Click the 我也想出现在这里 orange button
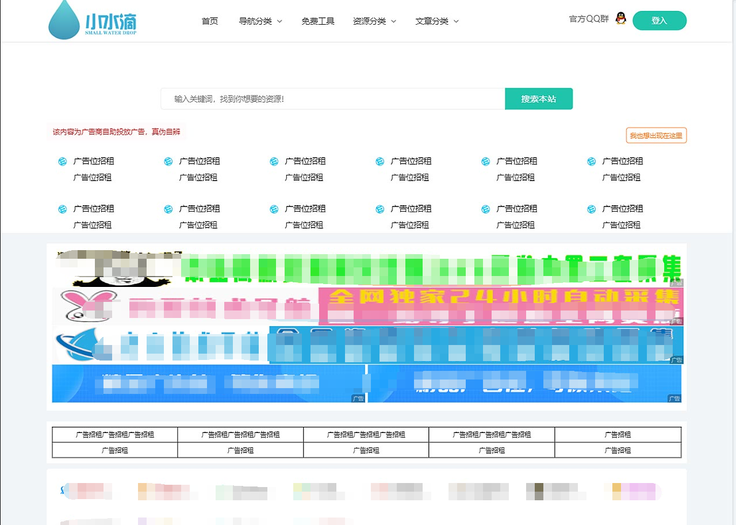 [656, 135]
